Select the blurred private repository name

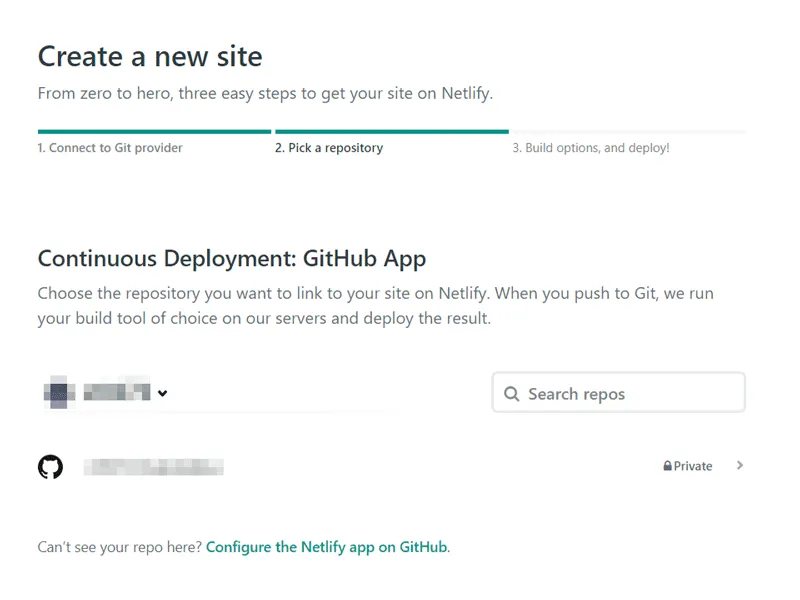pos(154,467)
